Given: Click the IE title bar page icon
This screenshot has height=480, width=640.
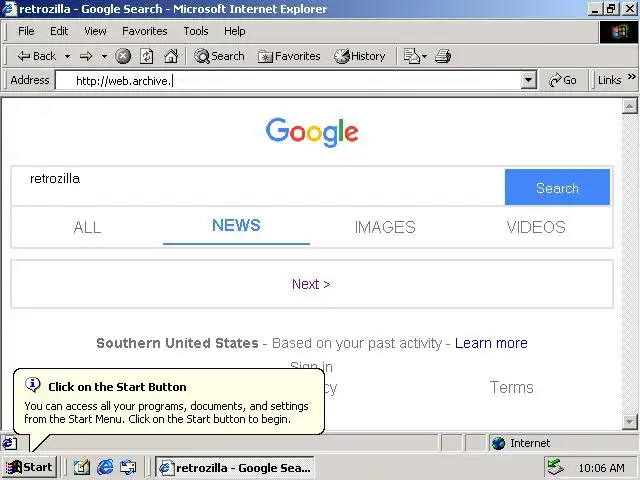Looking at the screenshot, I should pyautogui.click(x=9, y=8).
